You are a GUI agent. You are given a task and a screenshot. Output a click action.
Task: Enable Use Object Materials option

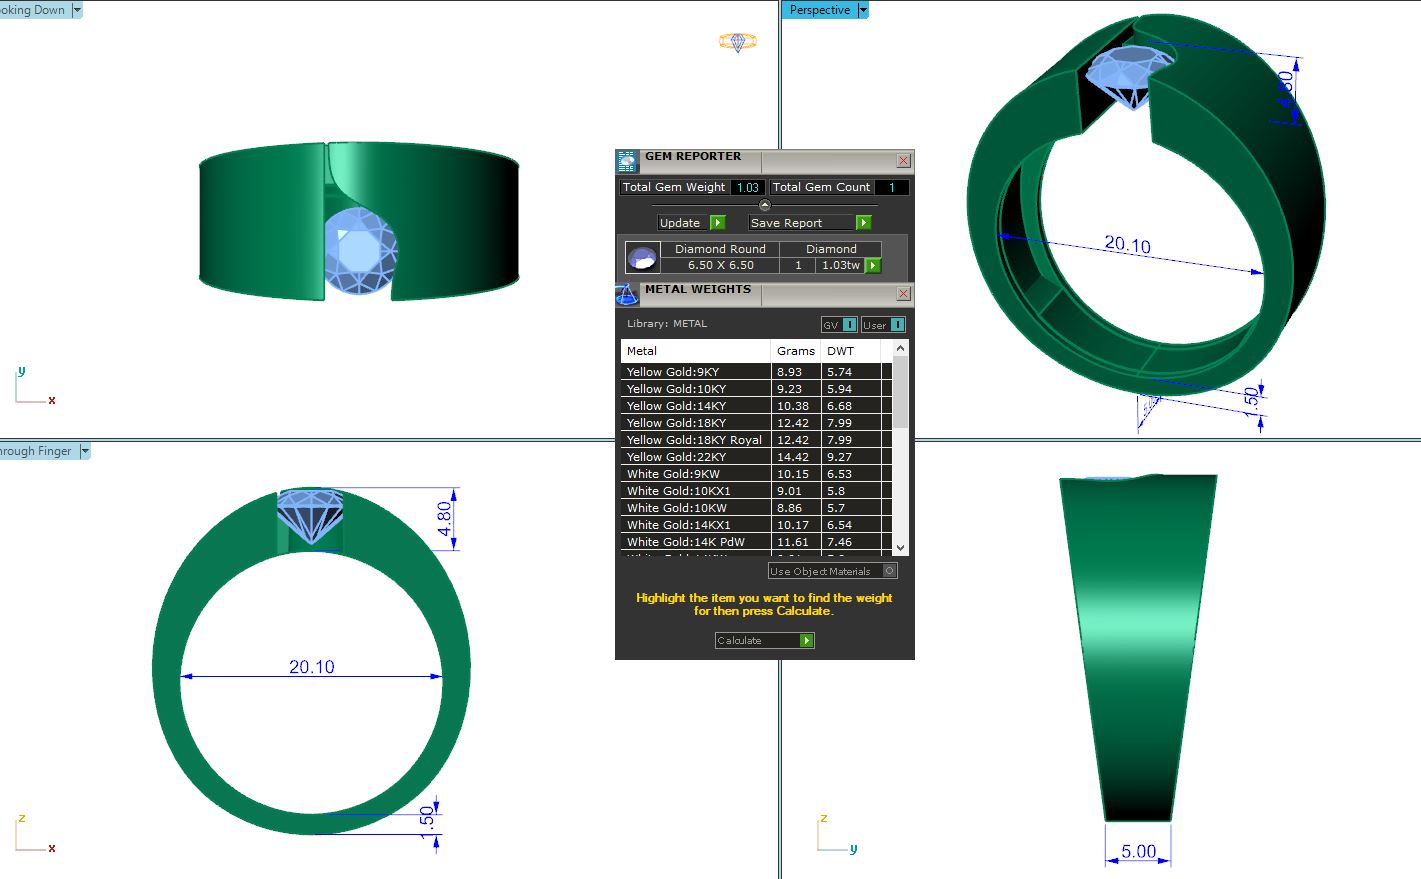889,571
